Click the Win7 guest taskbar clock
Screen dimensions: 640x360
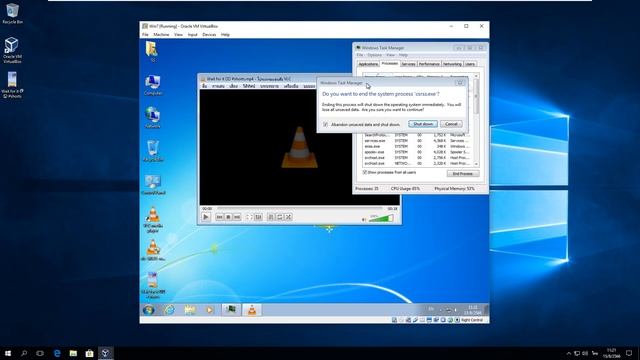coord(473,310)
